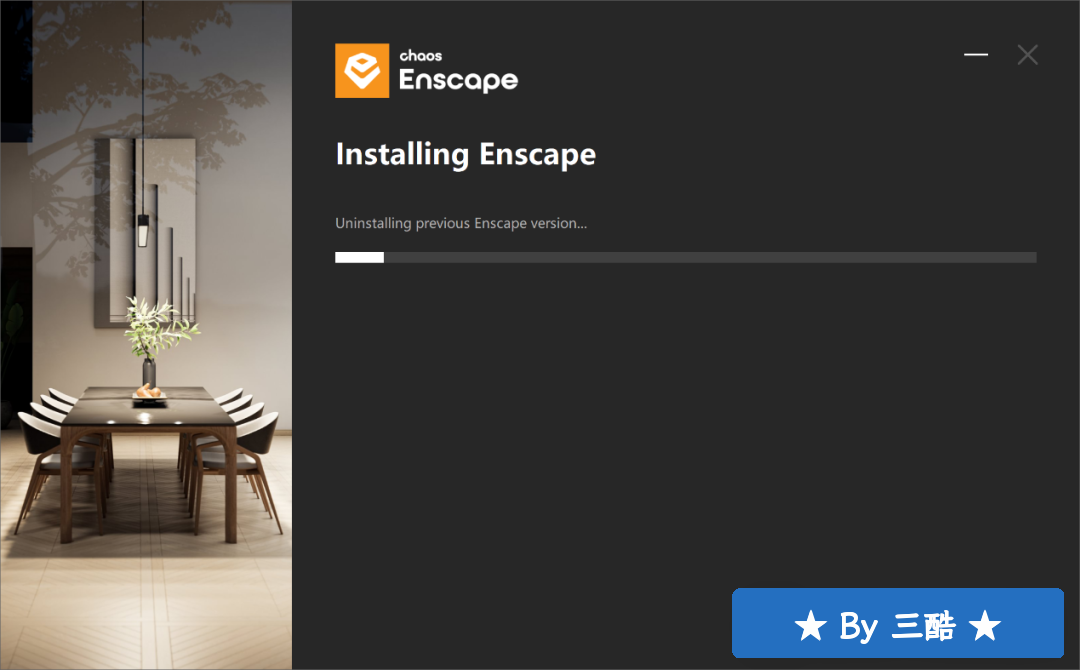Click the 'By 三酷' blue banner text
Viewport: 1080px width, 670px height.
897,626
